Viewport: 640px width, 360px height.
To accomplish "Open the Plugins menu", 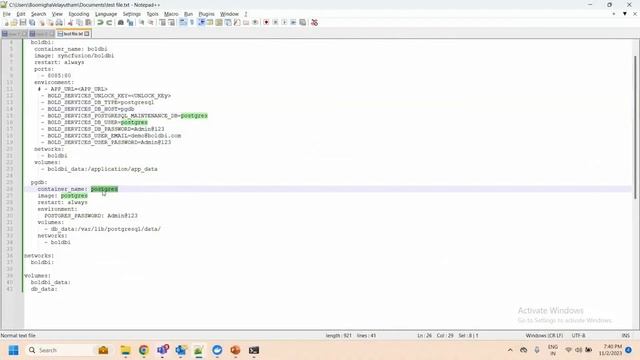I will coord(206,14).
